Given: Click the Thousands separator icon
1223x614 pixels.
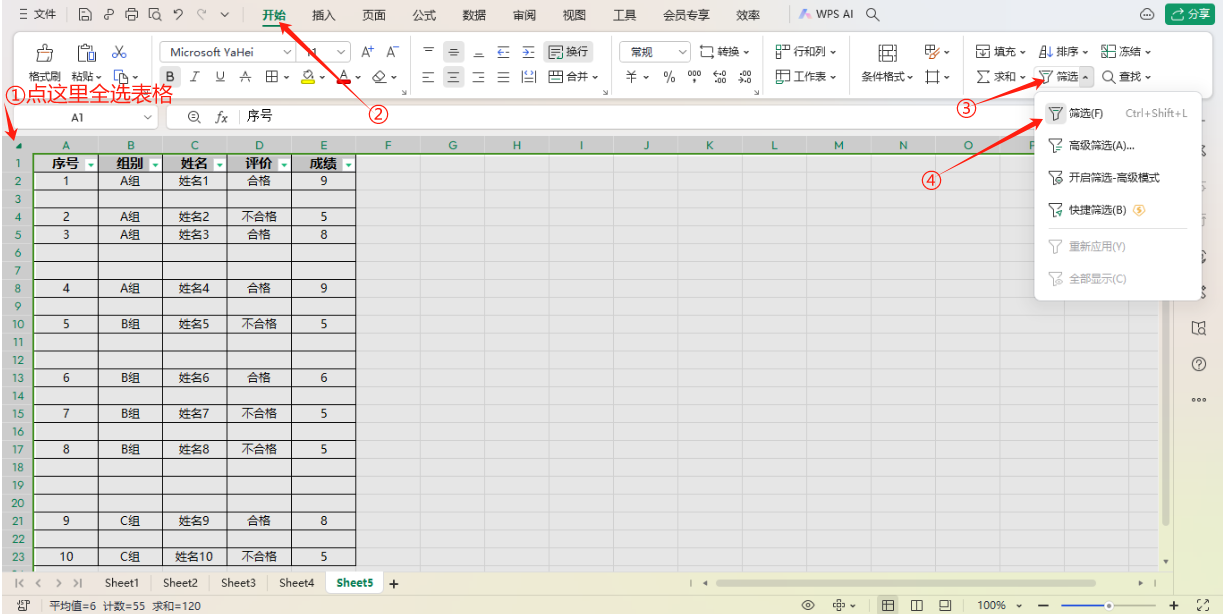Looking at the screenshot, I should [694, 77].
